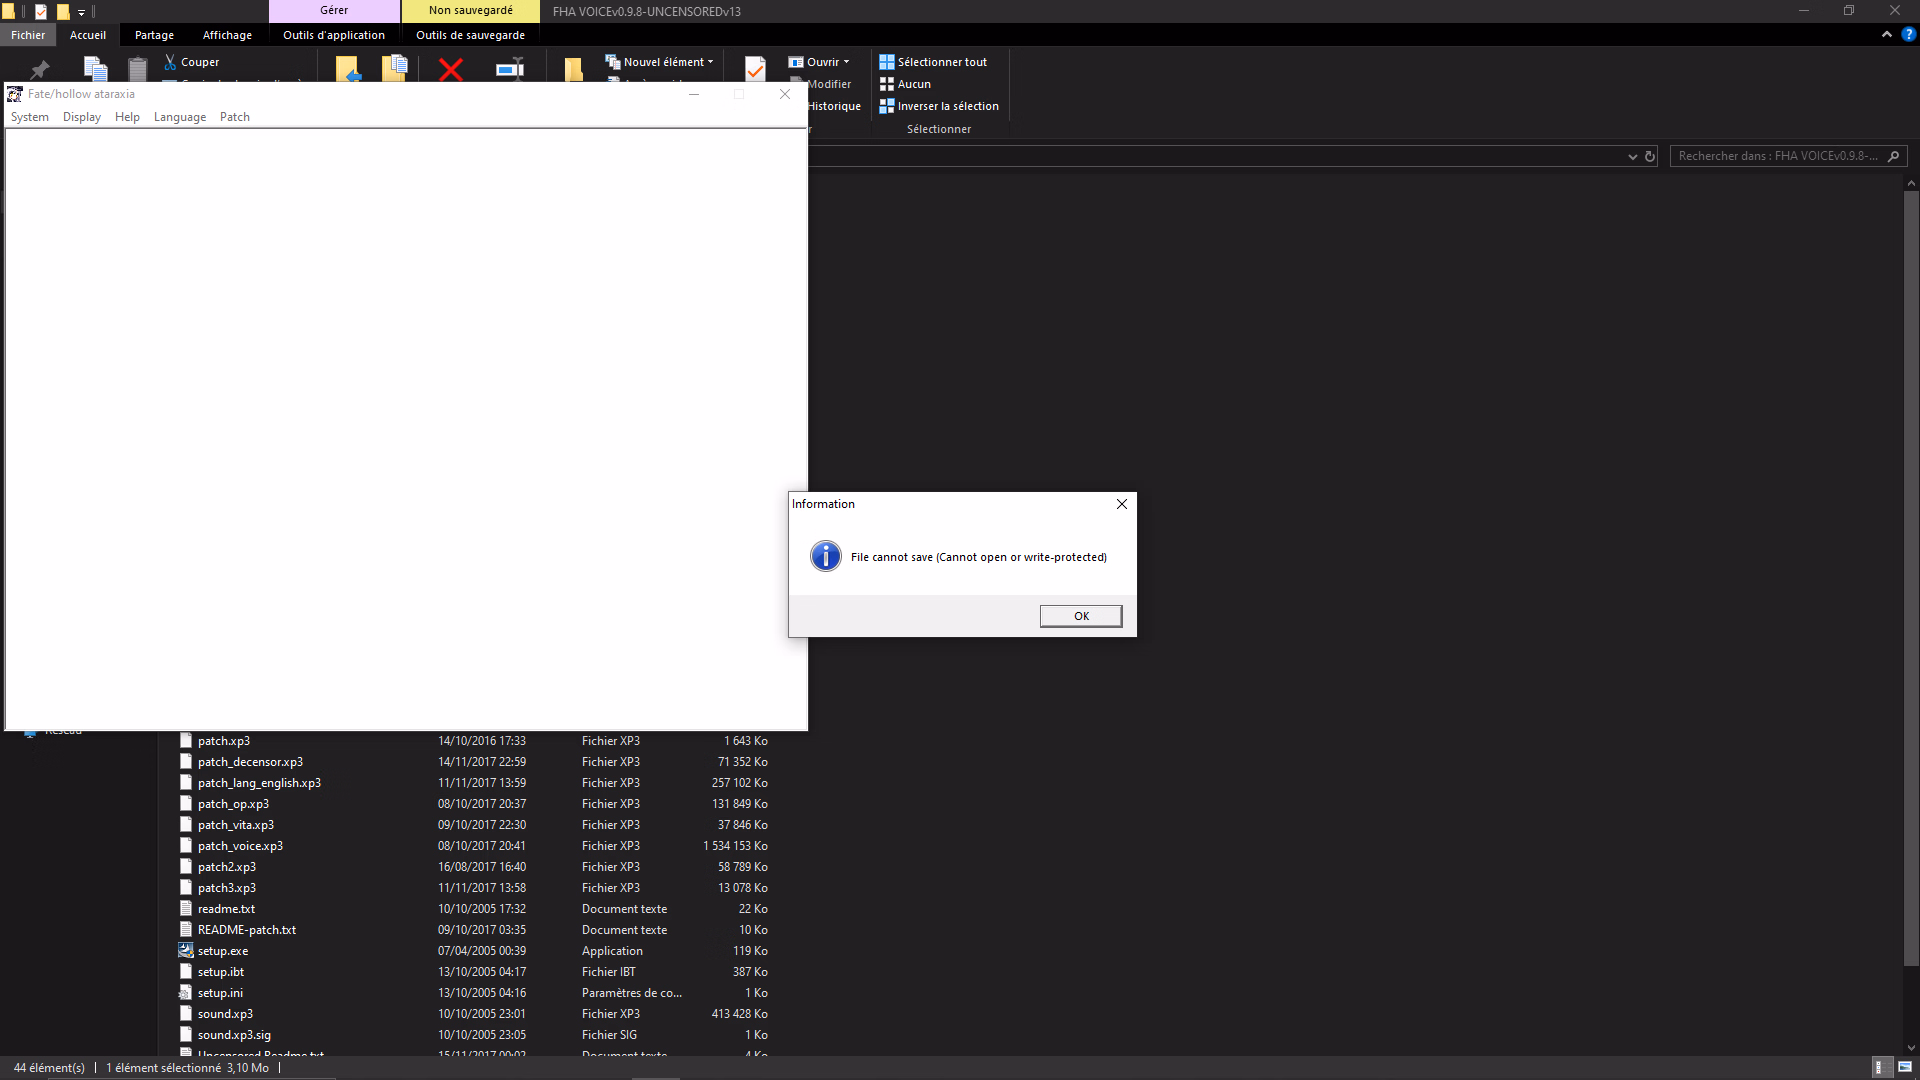Click the search magnifier icon
The height and width of the screenshot is (1080, 1920).
point(1893,156)
